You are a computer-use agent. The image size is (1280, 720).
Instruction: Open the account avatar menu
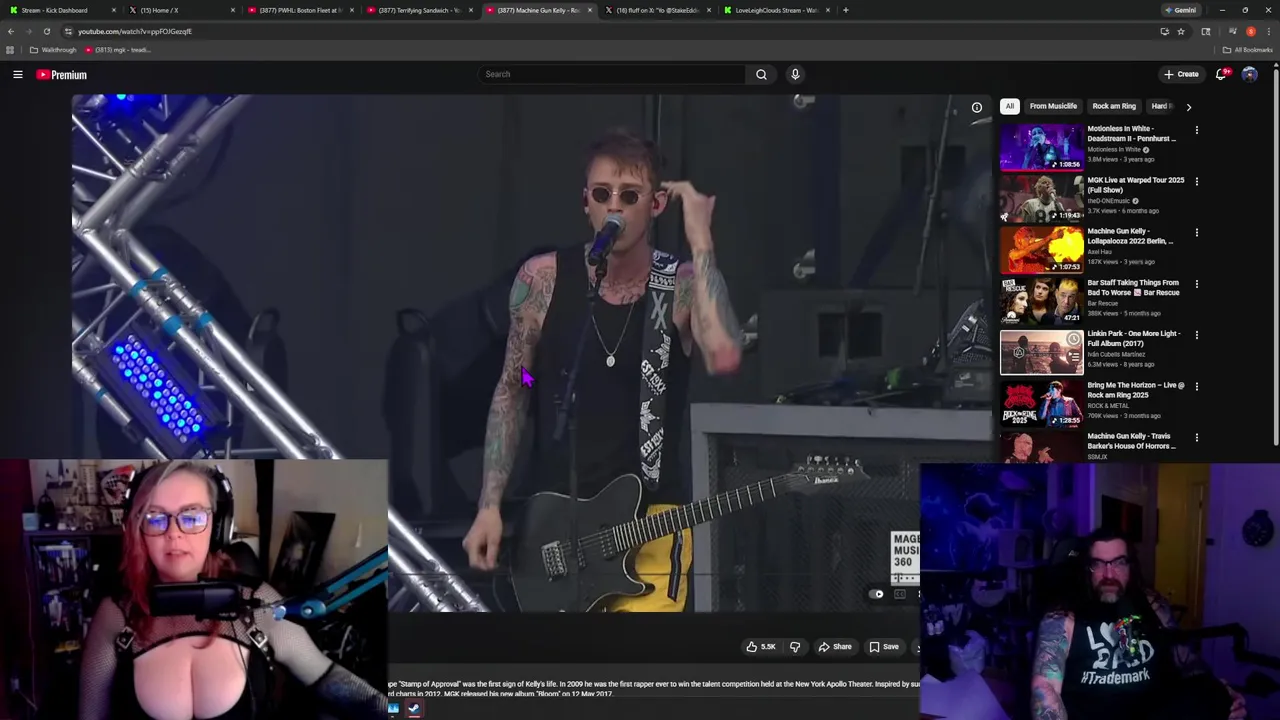[x=1249, y=74]
